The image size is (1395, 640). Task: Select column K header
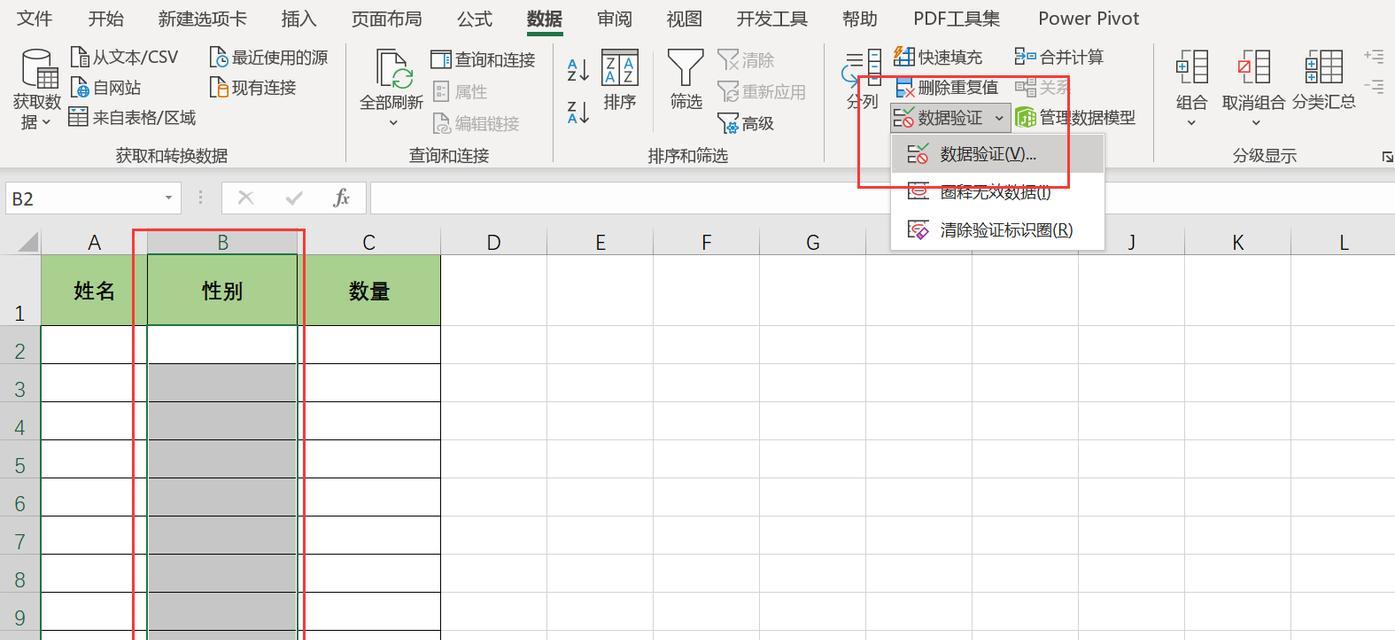pos(1238,242)
